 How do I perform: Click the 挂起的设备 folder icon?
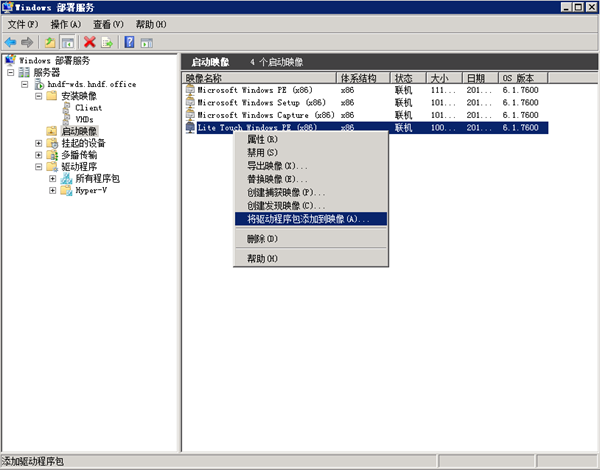coord(52,143)
